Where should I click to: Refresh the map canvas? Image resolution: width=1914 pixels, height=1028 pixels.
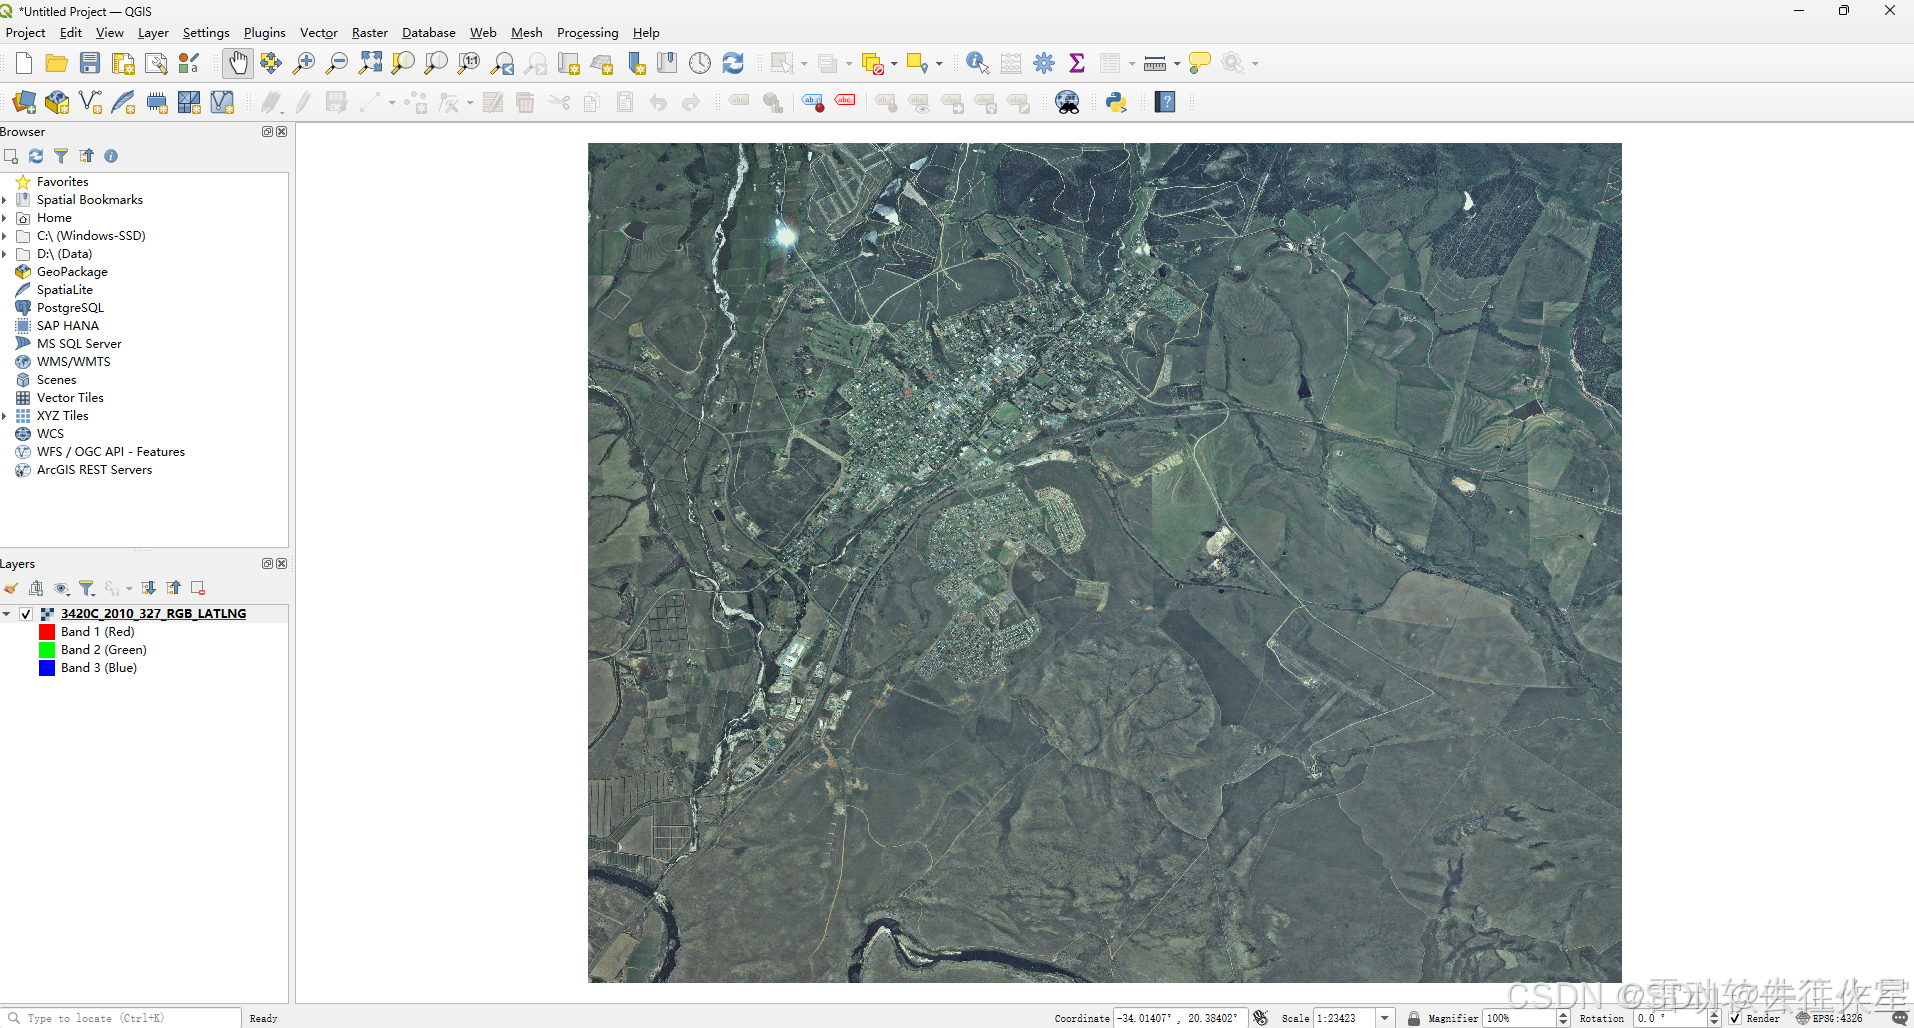(x=733, y=64)
